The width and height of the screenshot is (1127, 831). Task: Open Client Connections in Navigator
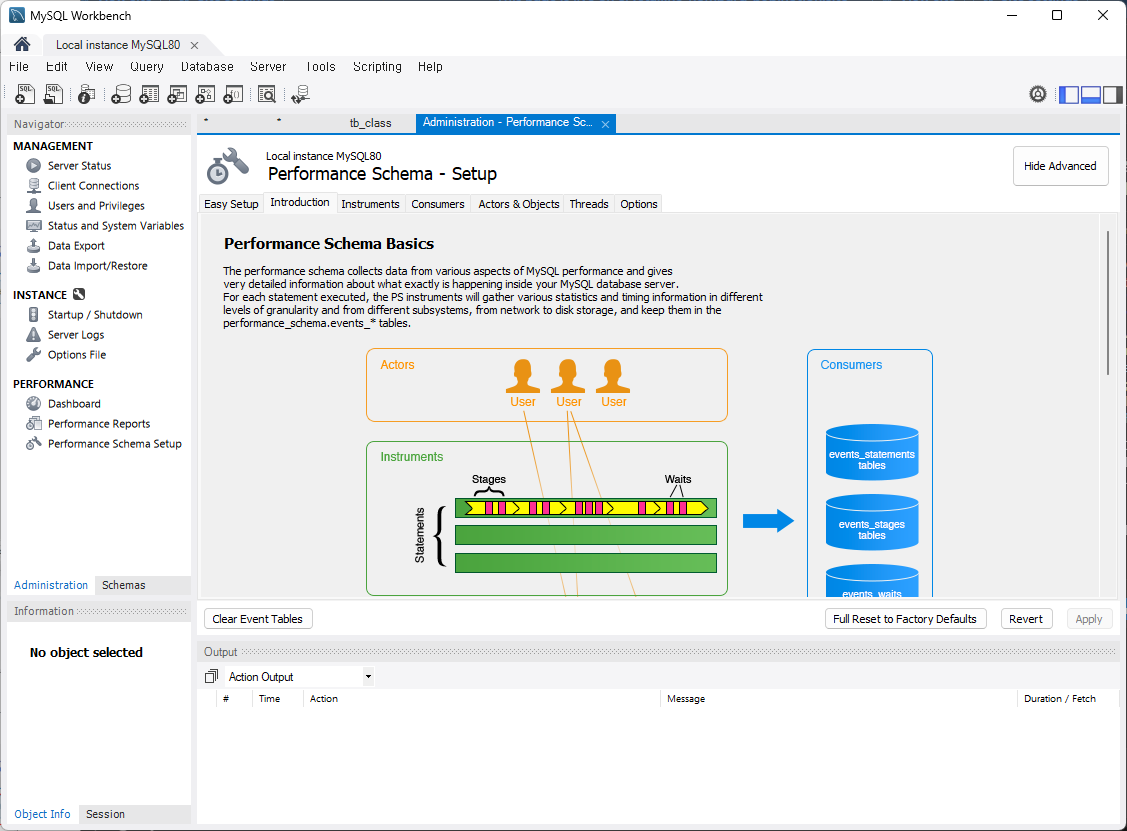[93, 185]
